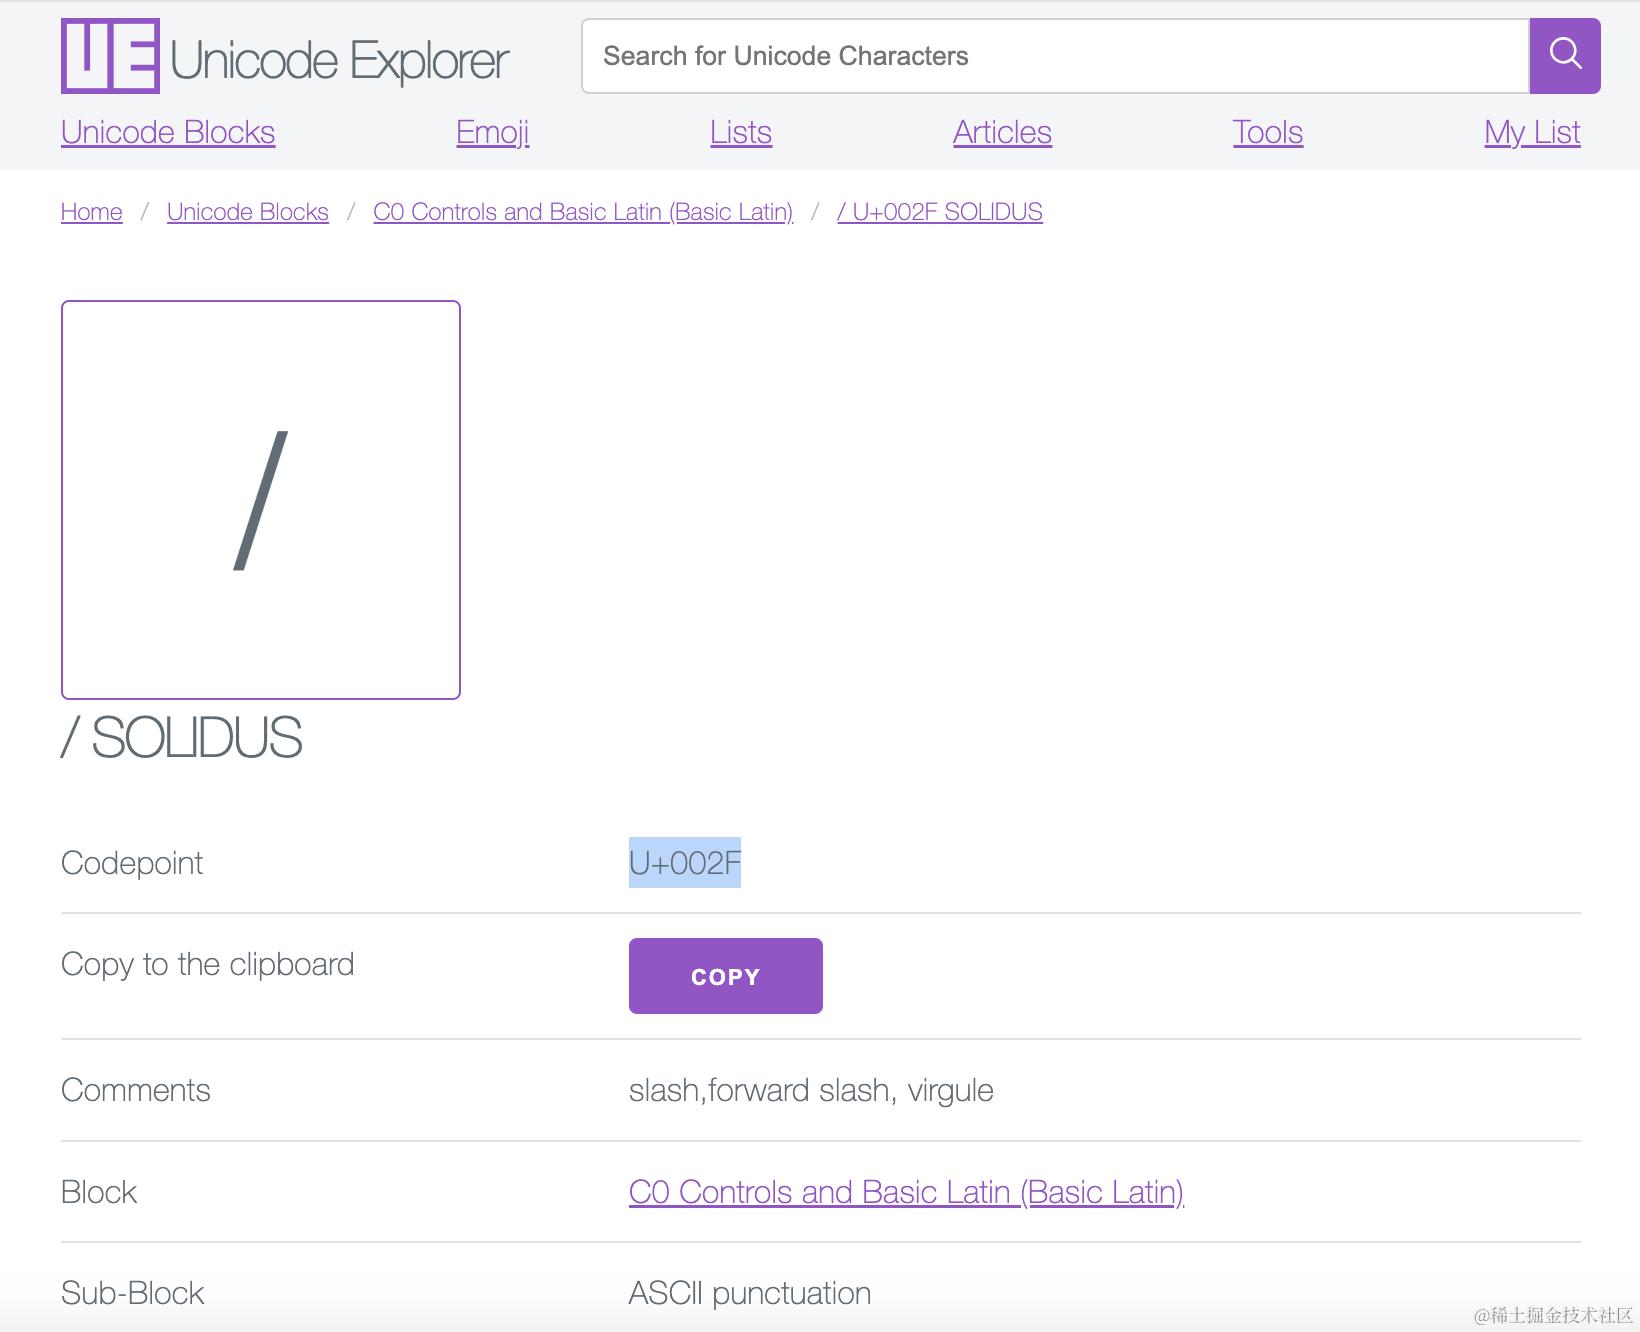Click the 'Codepoint' row label
Viewport: 1640px width, 1332px height.
click(x=132, y=863)
